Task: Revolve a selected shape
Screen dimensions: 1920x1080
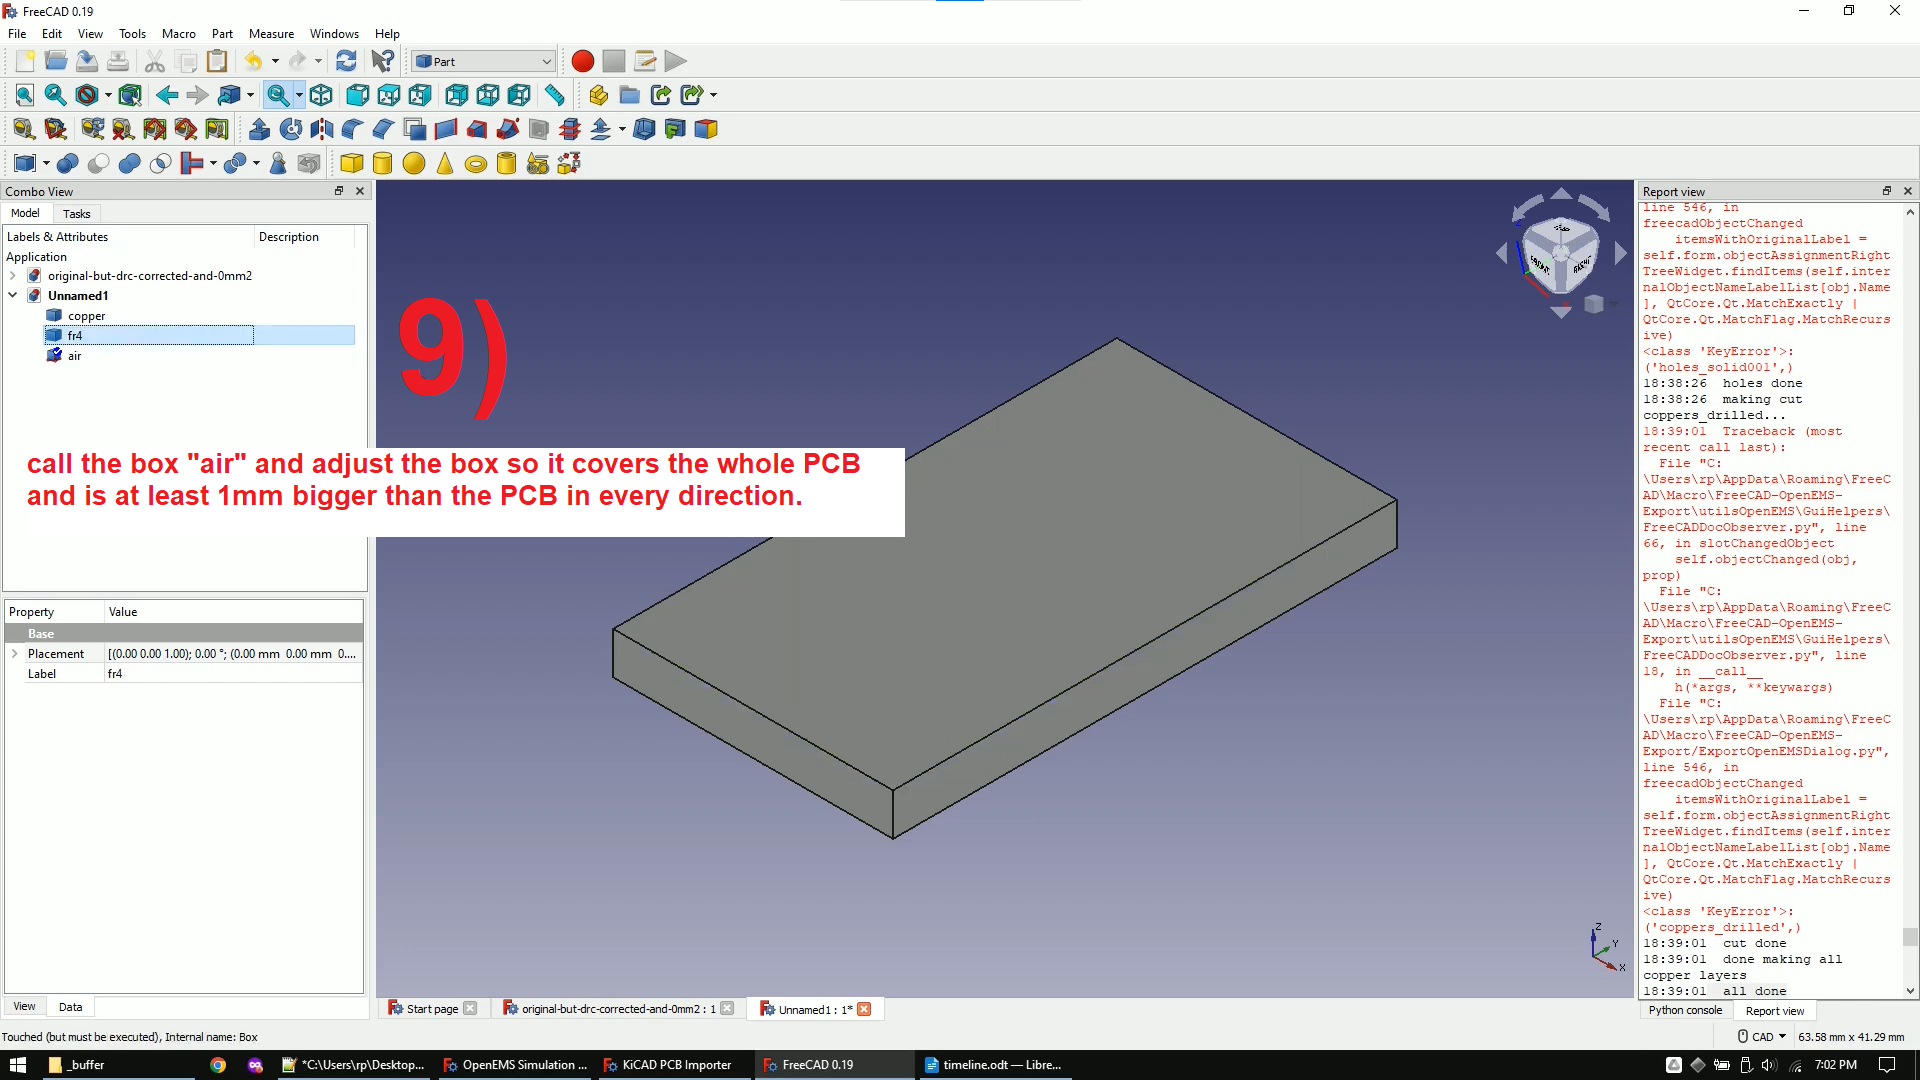Action: click(x=291, y=129)
